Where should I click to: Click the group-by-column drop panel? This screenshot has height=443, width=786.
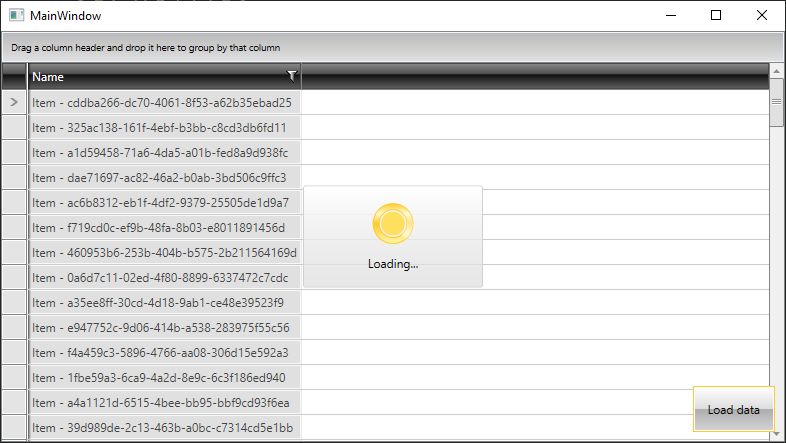click(392, 47)
